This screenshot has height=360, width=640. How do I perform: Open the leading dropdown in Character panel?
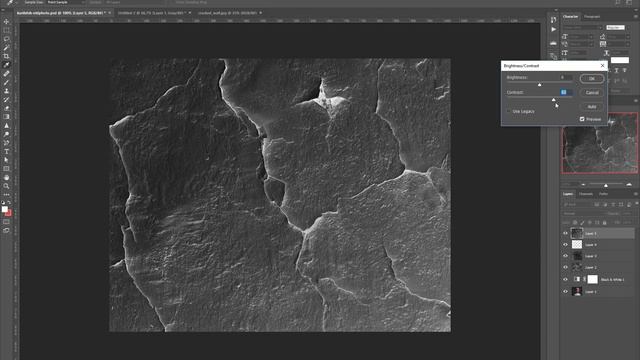(618, 37)
